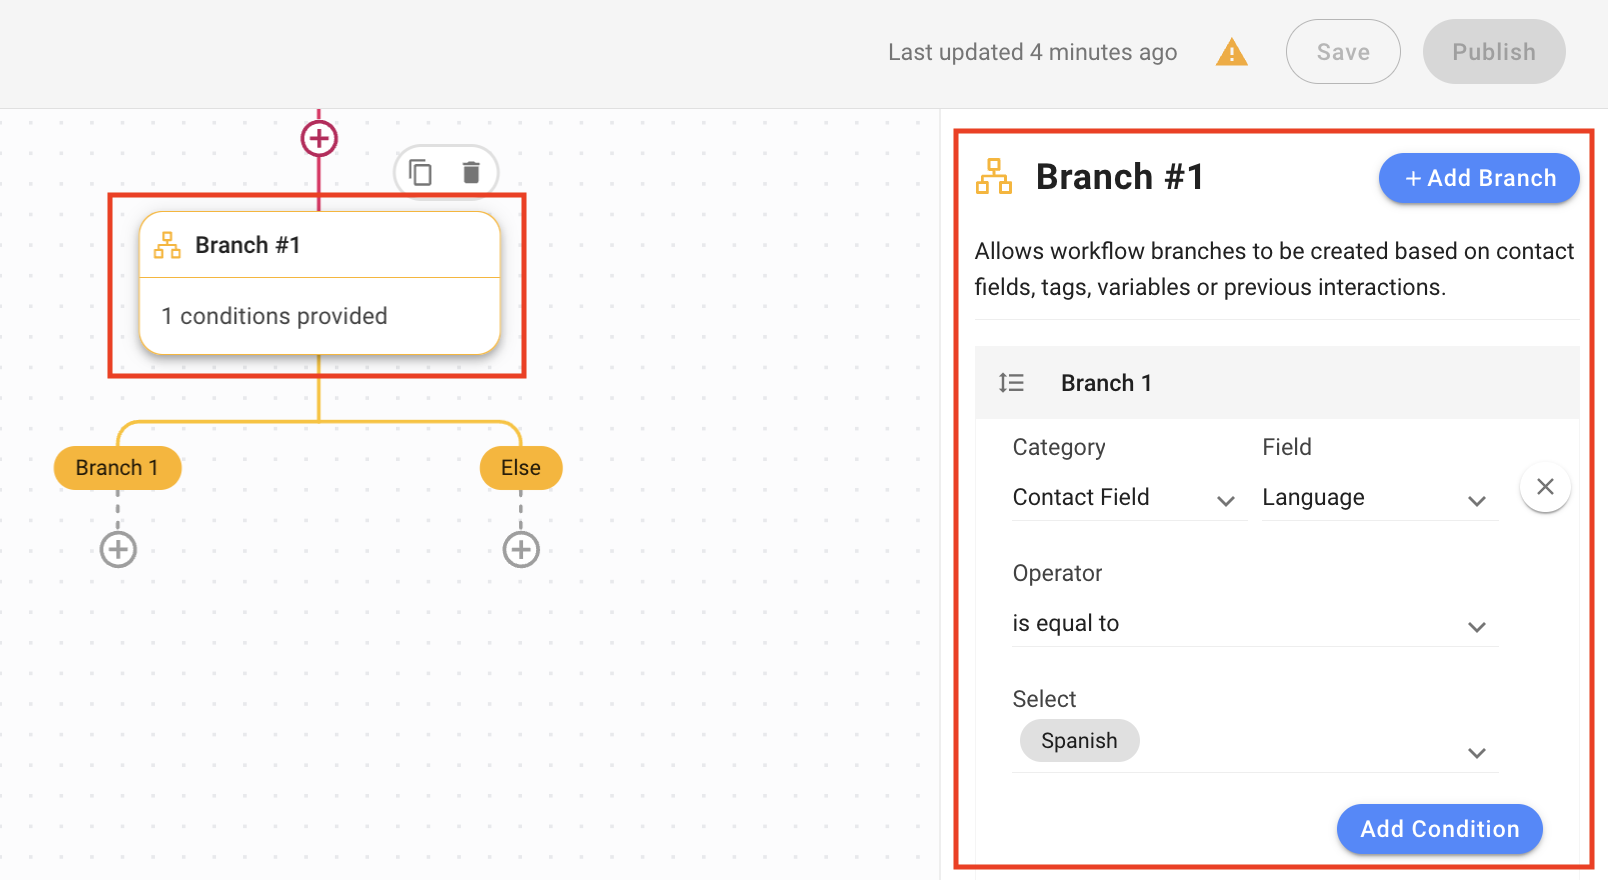Add a step under Branch 1 path

[118, 549]
